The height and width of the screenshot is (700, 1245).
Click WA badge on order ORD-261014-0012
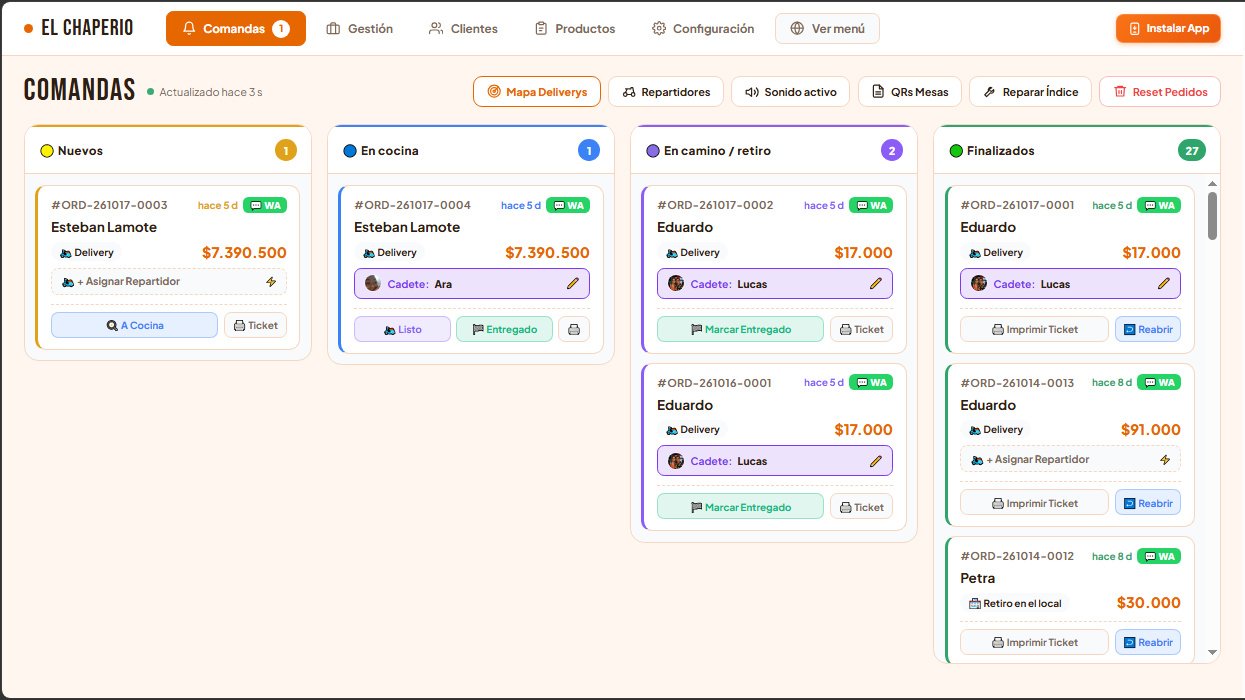click(x=1159, y=556)
